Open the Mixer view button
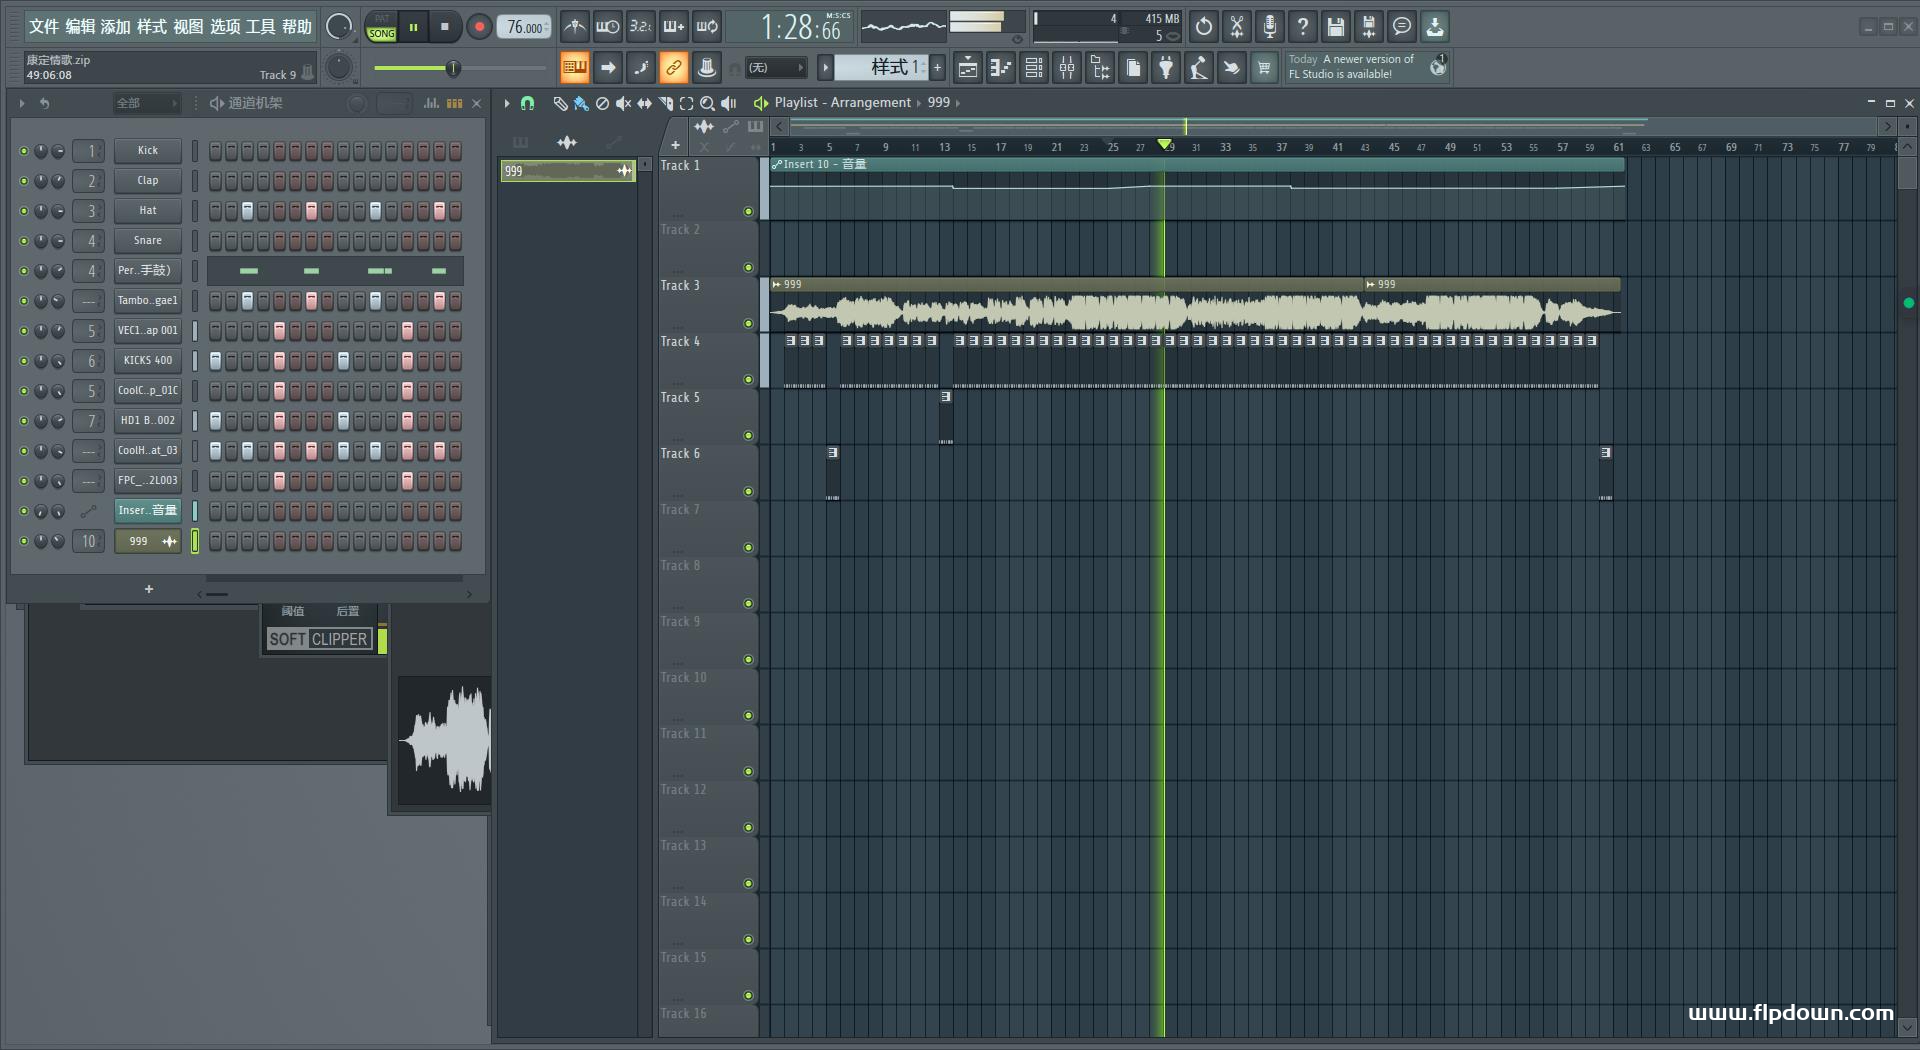The image size is (1920, 1050). pos(1067,68)
